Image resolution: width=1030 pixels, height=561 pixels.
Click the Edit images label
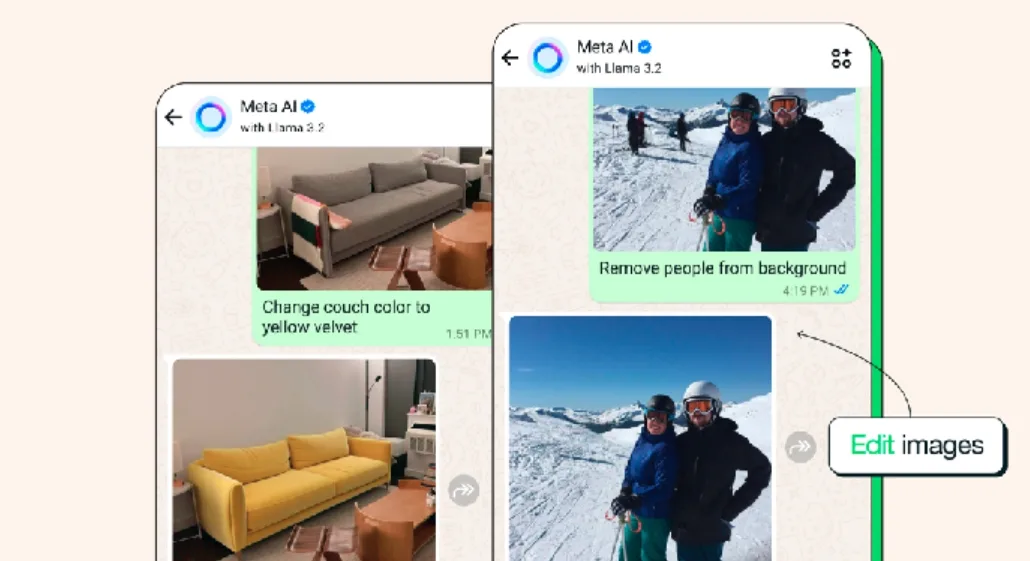[x=916, y=445]
